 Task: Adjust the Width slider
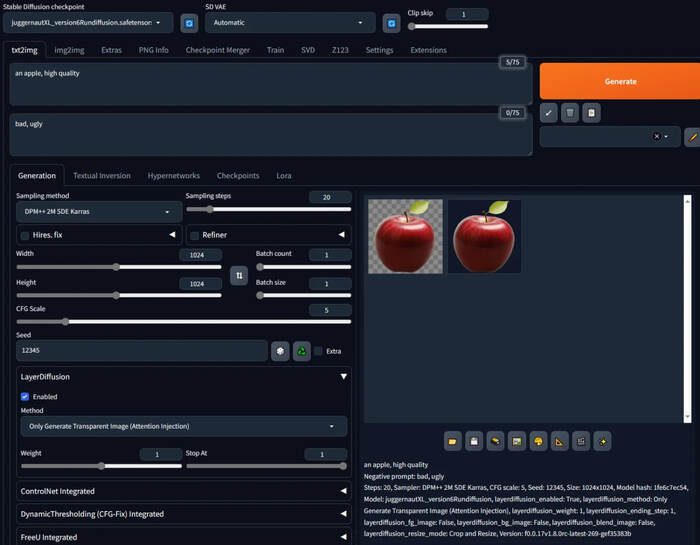pyautogui.click(x=119, y=267)
